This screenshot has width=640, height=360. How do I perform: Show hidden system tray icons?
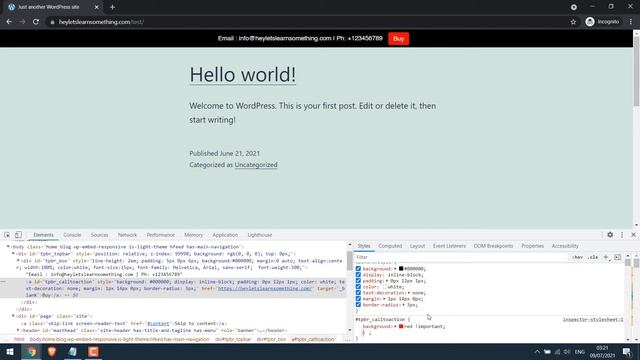tap(537, 352)
